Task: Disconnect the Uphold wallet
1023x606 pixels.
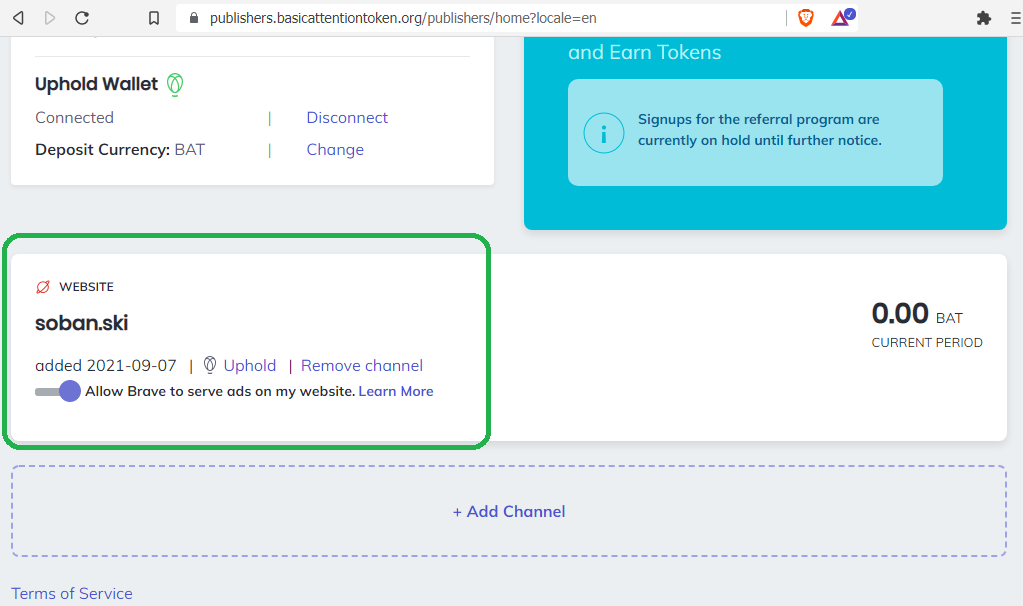Action: [347, 117]
